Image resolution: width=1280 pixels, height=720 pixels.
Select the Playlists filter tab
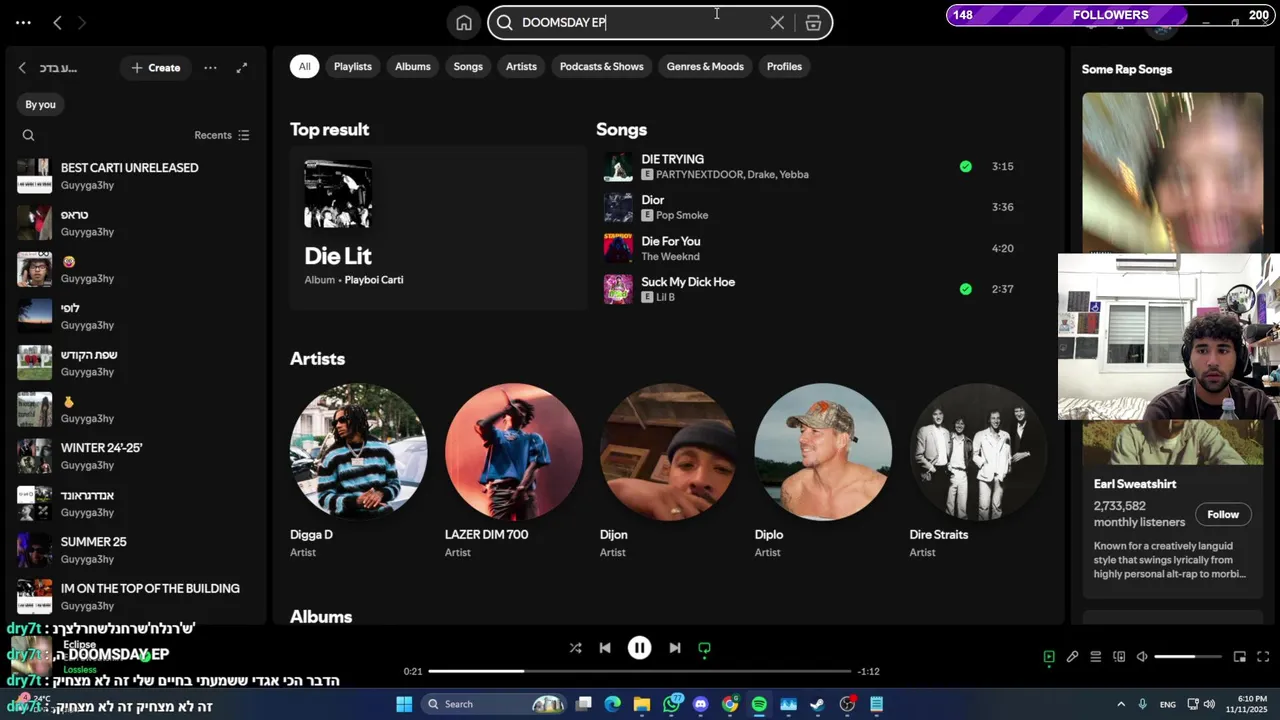coord(353,66)
